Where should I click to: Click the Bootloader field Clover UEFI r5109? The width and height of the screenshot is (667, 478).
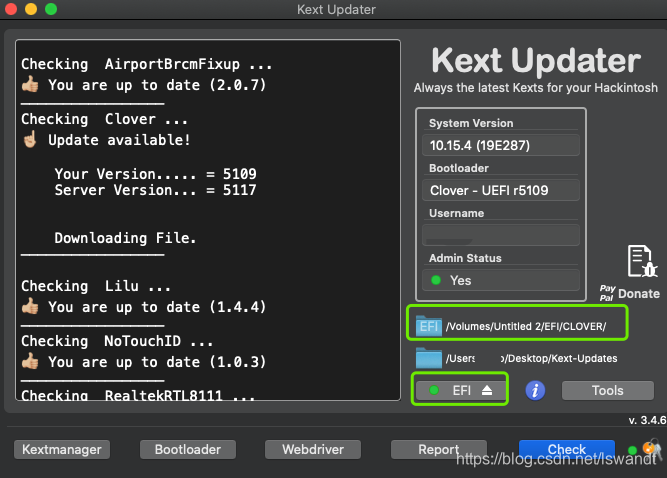pos(501,190)
